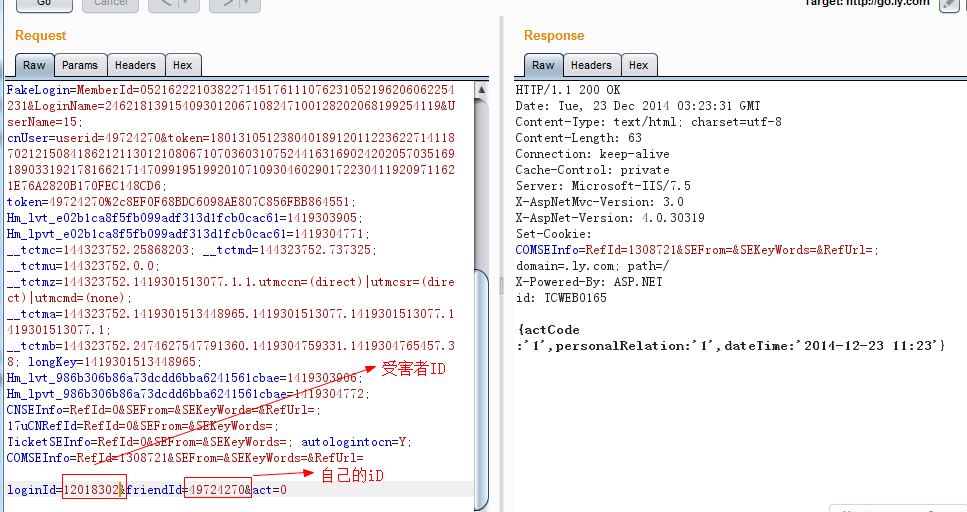967x512 pixels.
Task: Click the CNSEInfo=RefId=0 cookie line
Action: (x=163, y=411)
